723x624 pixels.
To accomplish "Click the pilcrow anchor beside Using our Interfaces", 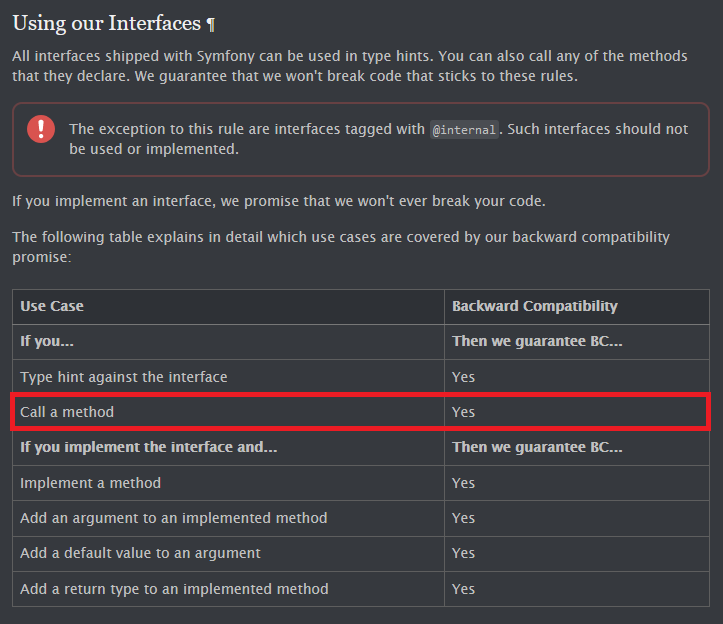I will coord(211,24).
